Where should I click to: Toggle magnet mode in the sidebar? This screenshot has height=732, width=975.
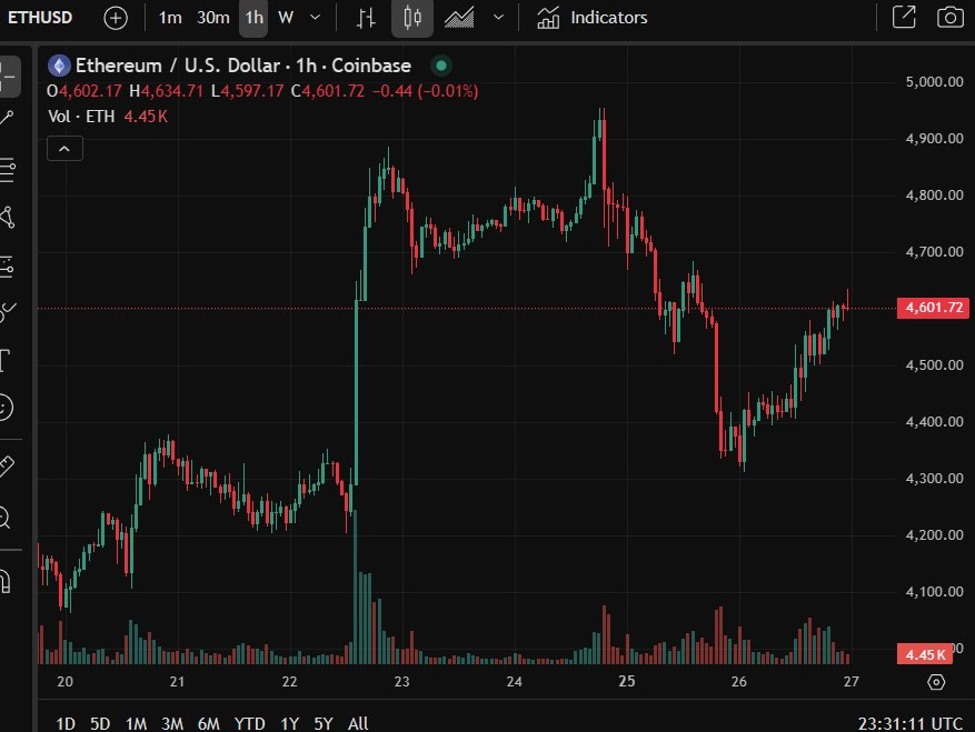(x=11, y=578)
